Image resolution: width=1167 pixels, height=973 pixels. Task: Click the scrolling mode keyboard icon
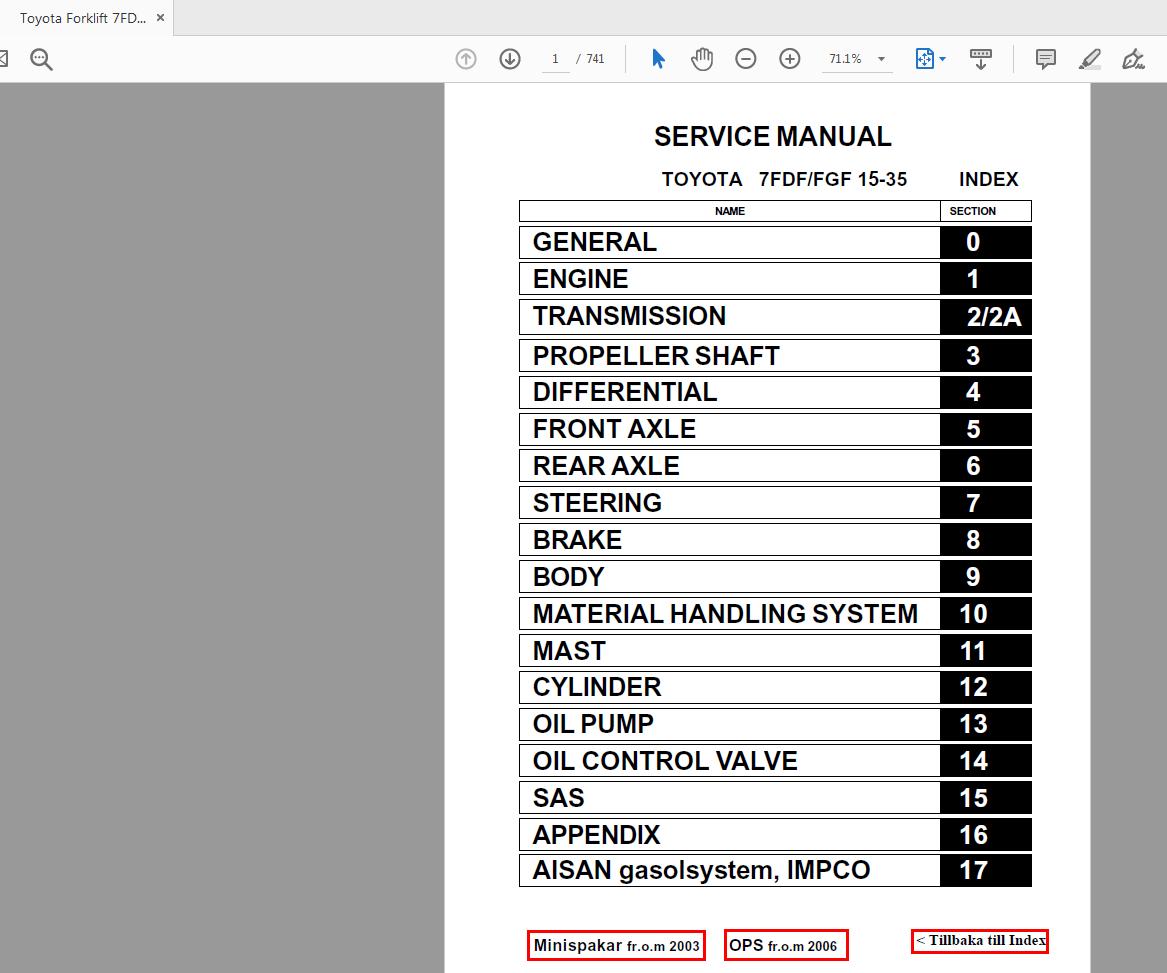tap(980, 59)
